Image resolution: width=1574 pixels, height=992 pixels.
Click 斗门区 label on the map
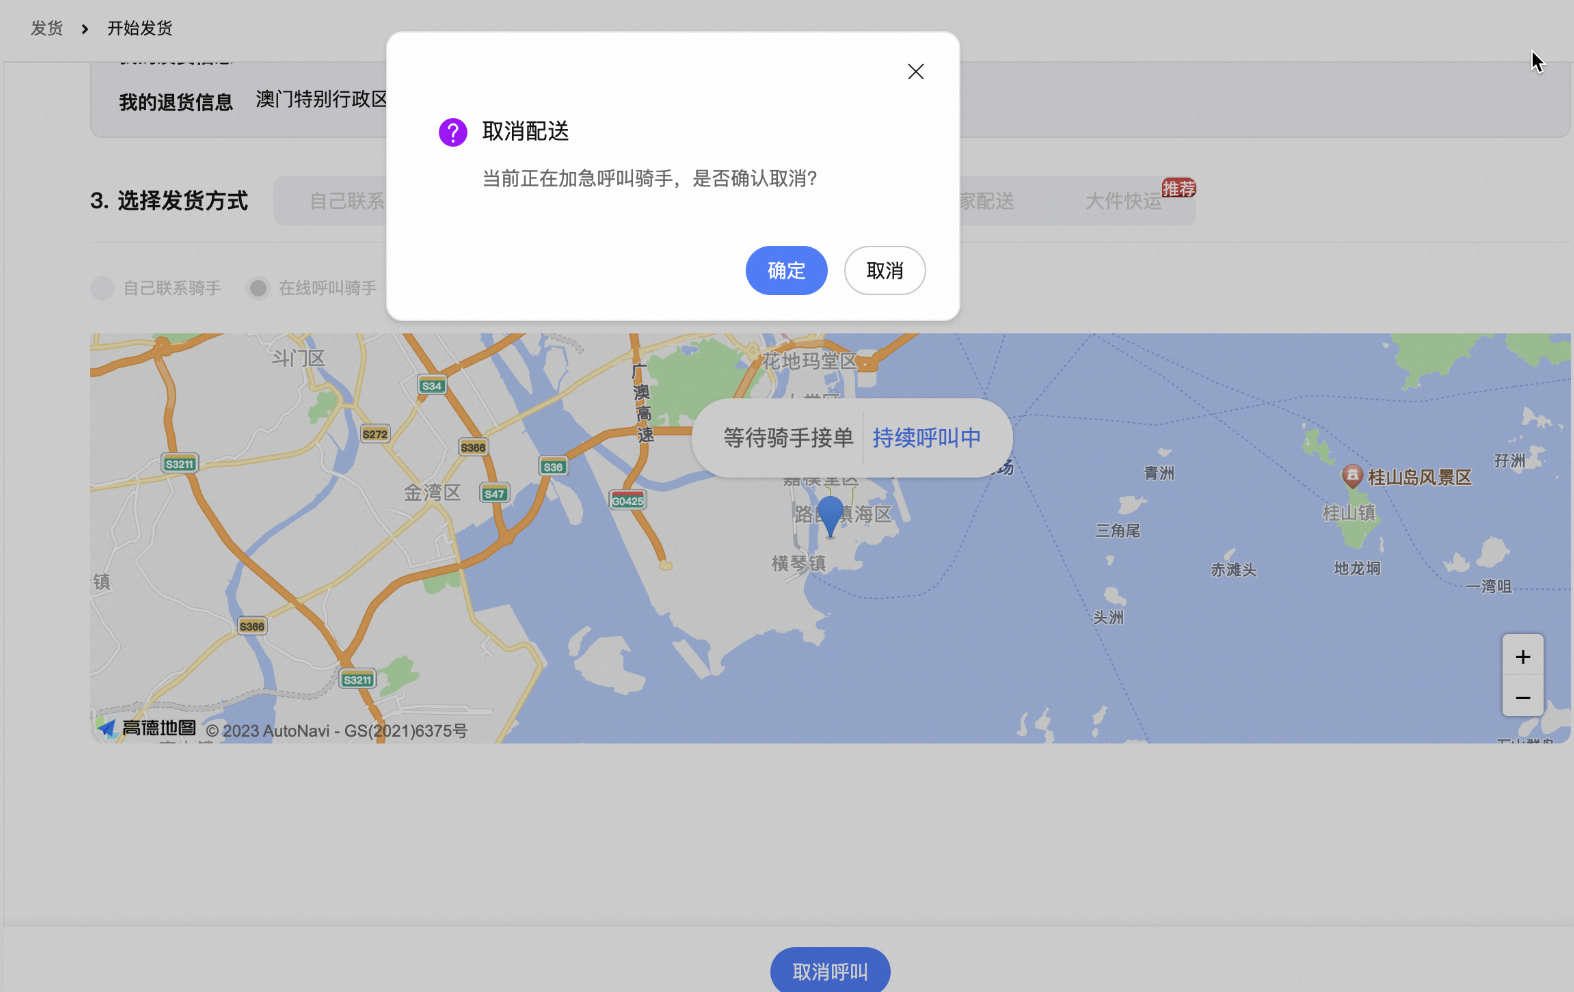(298, 358)
